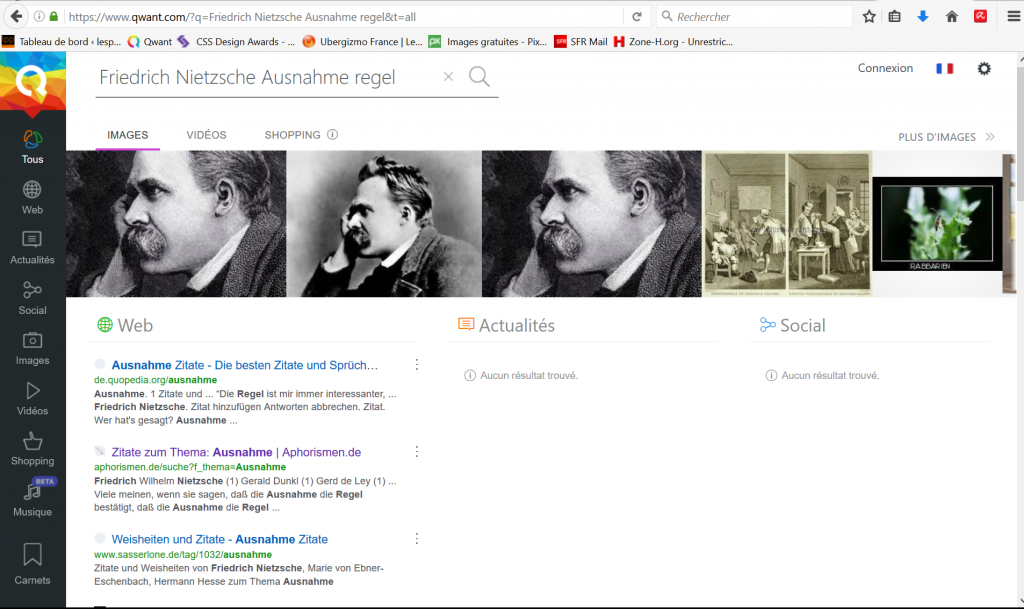Open options menu for Aphorismen.de result
The image size is (1024, 609).
coord(417,452)
